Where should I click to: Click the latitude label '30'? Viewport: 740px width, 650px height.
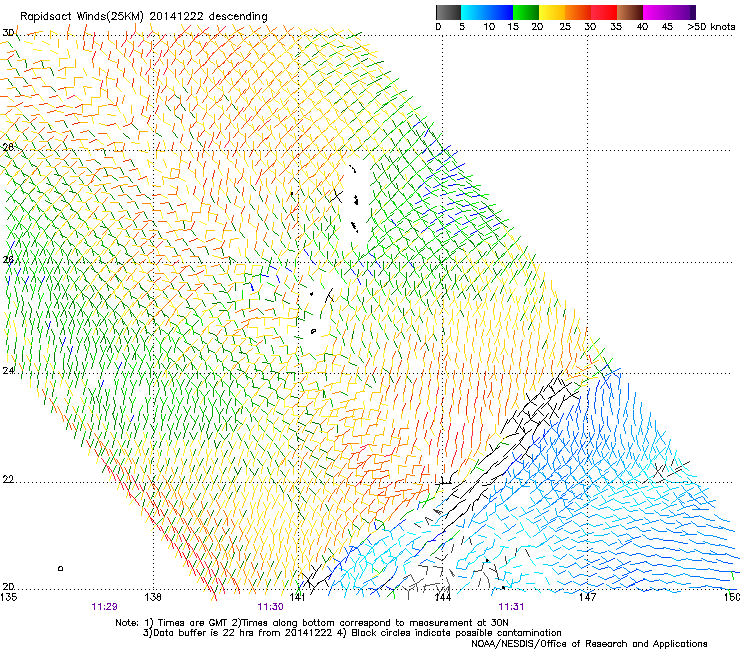[x=8, y=33]
